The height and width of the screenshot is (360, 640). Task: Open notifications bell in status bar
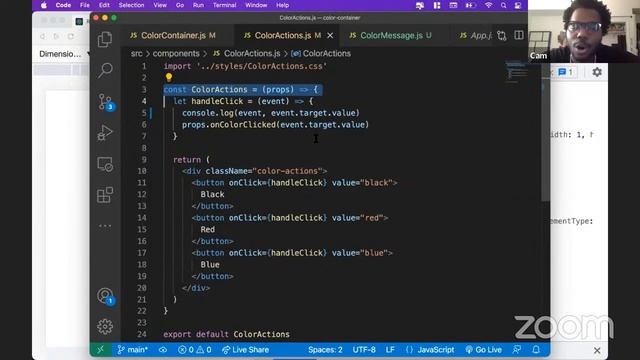(536, 350)
